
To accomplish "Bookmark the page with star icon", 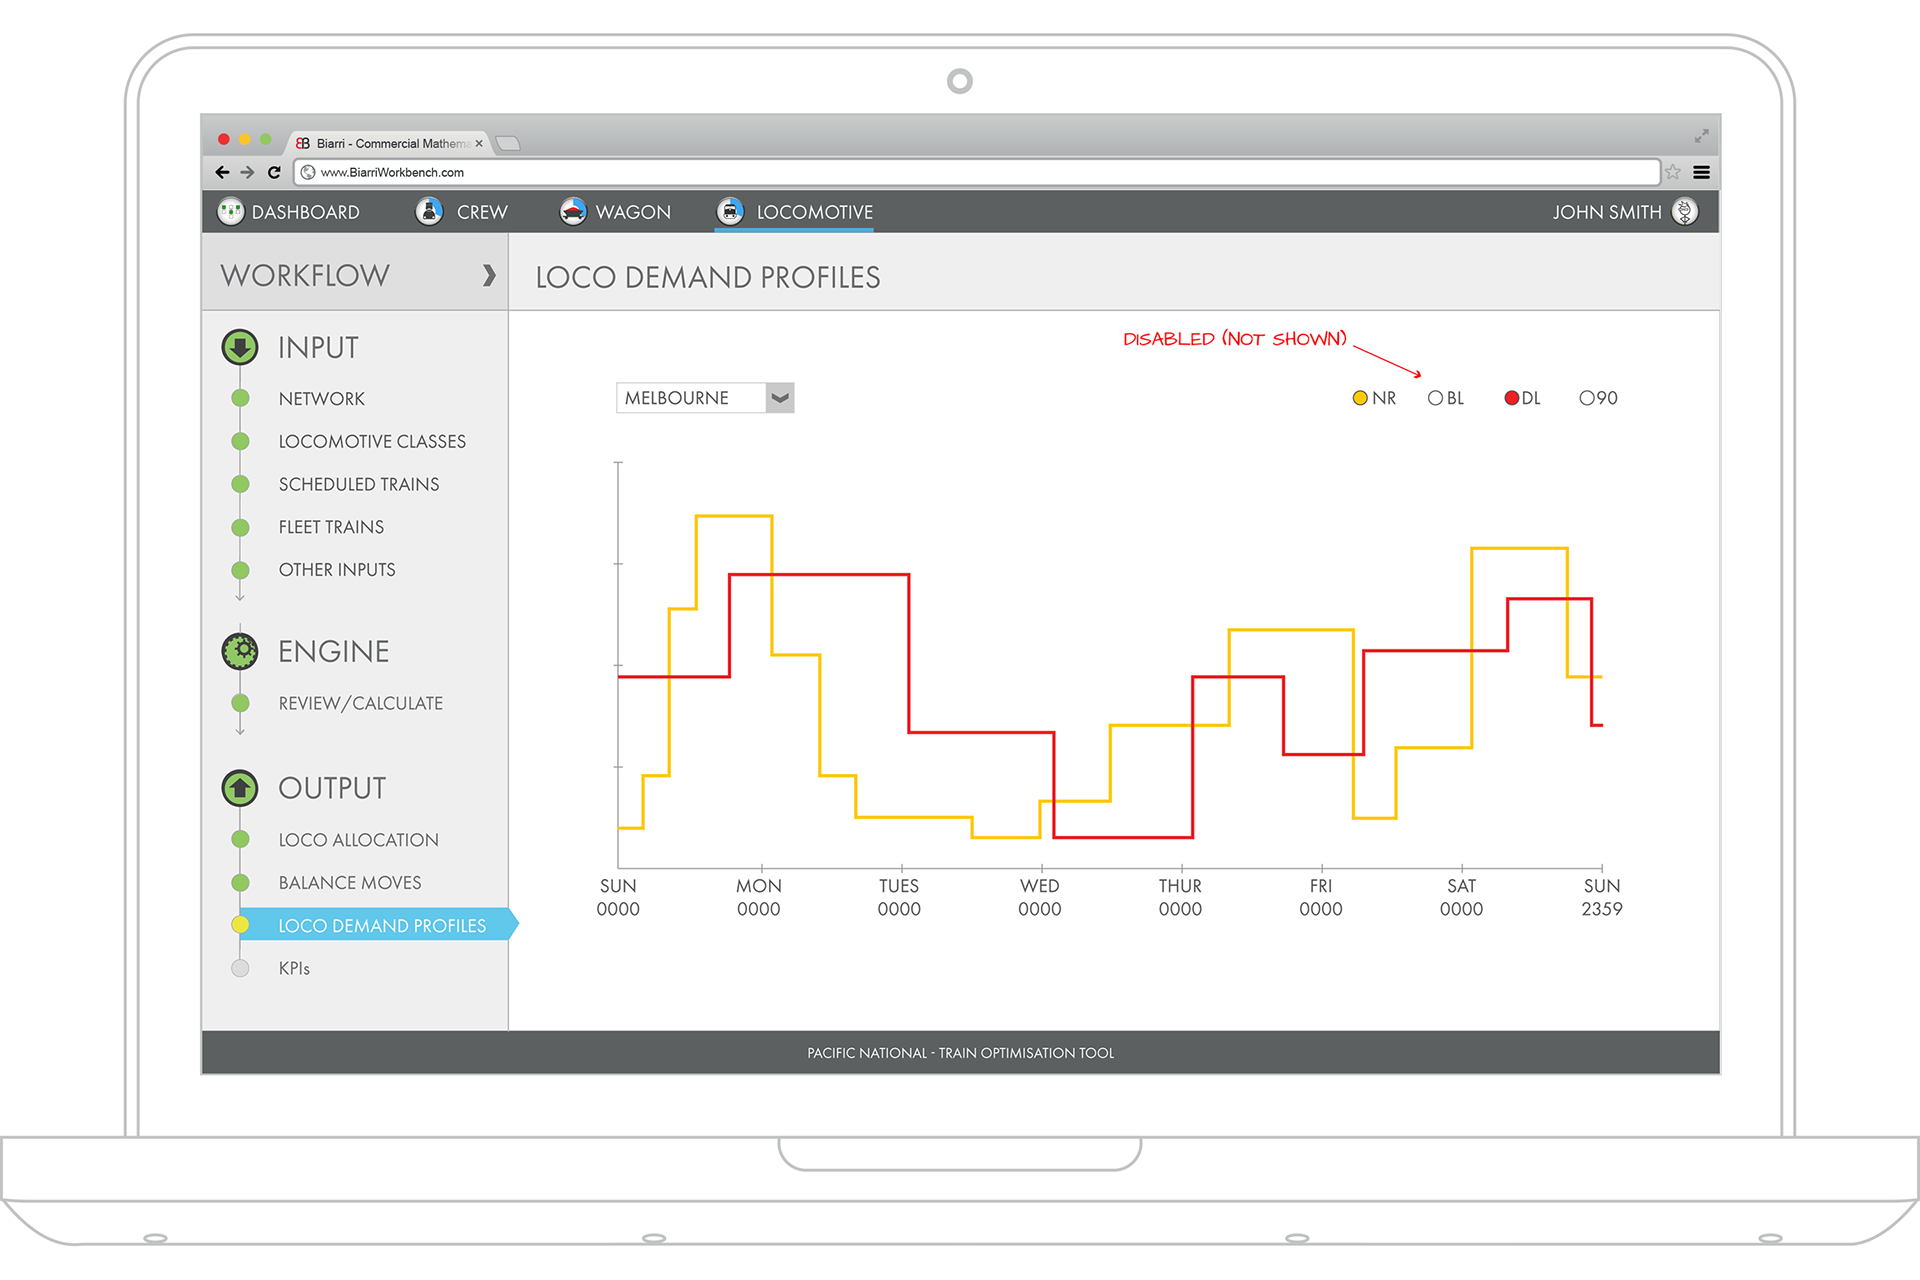I will click(1673, 172).
